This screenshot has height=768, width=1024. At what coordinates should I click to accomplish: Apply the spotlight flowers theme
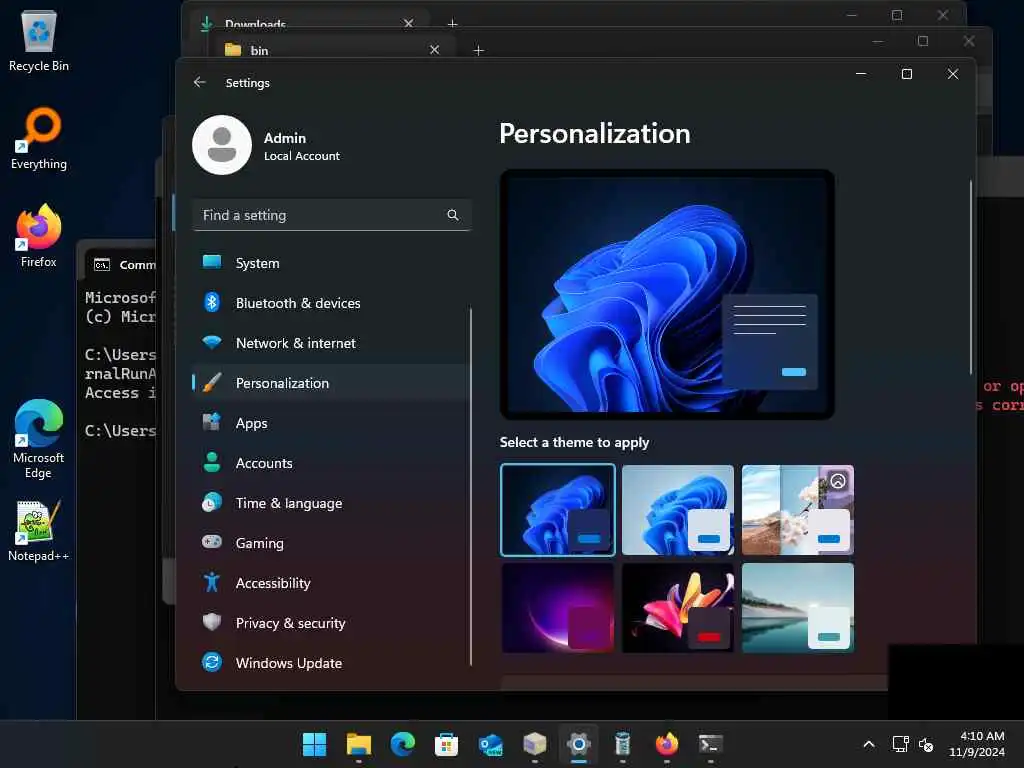[x=797, y=509]
